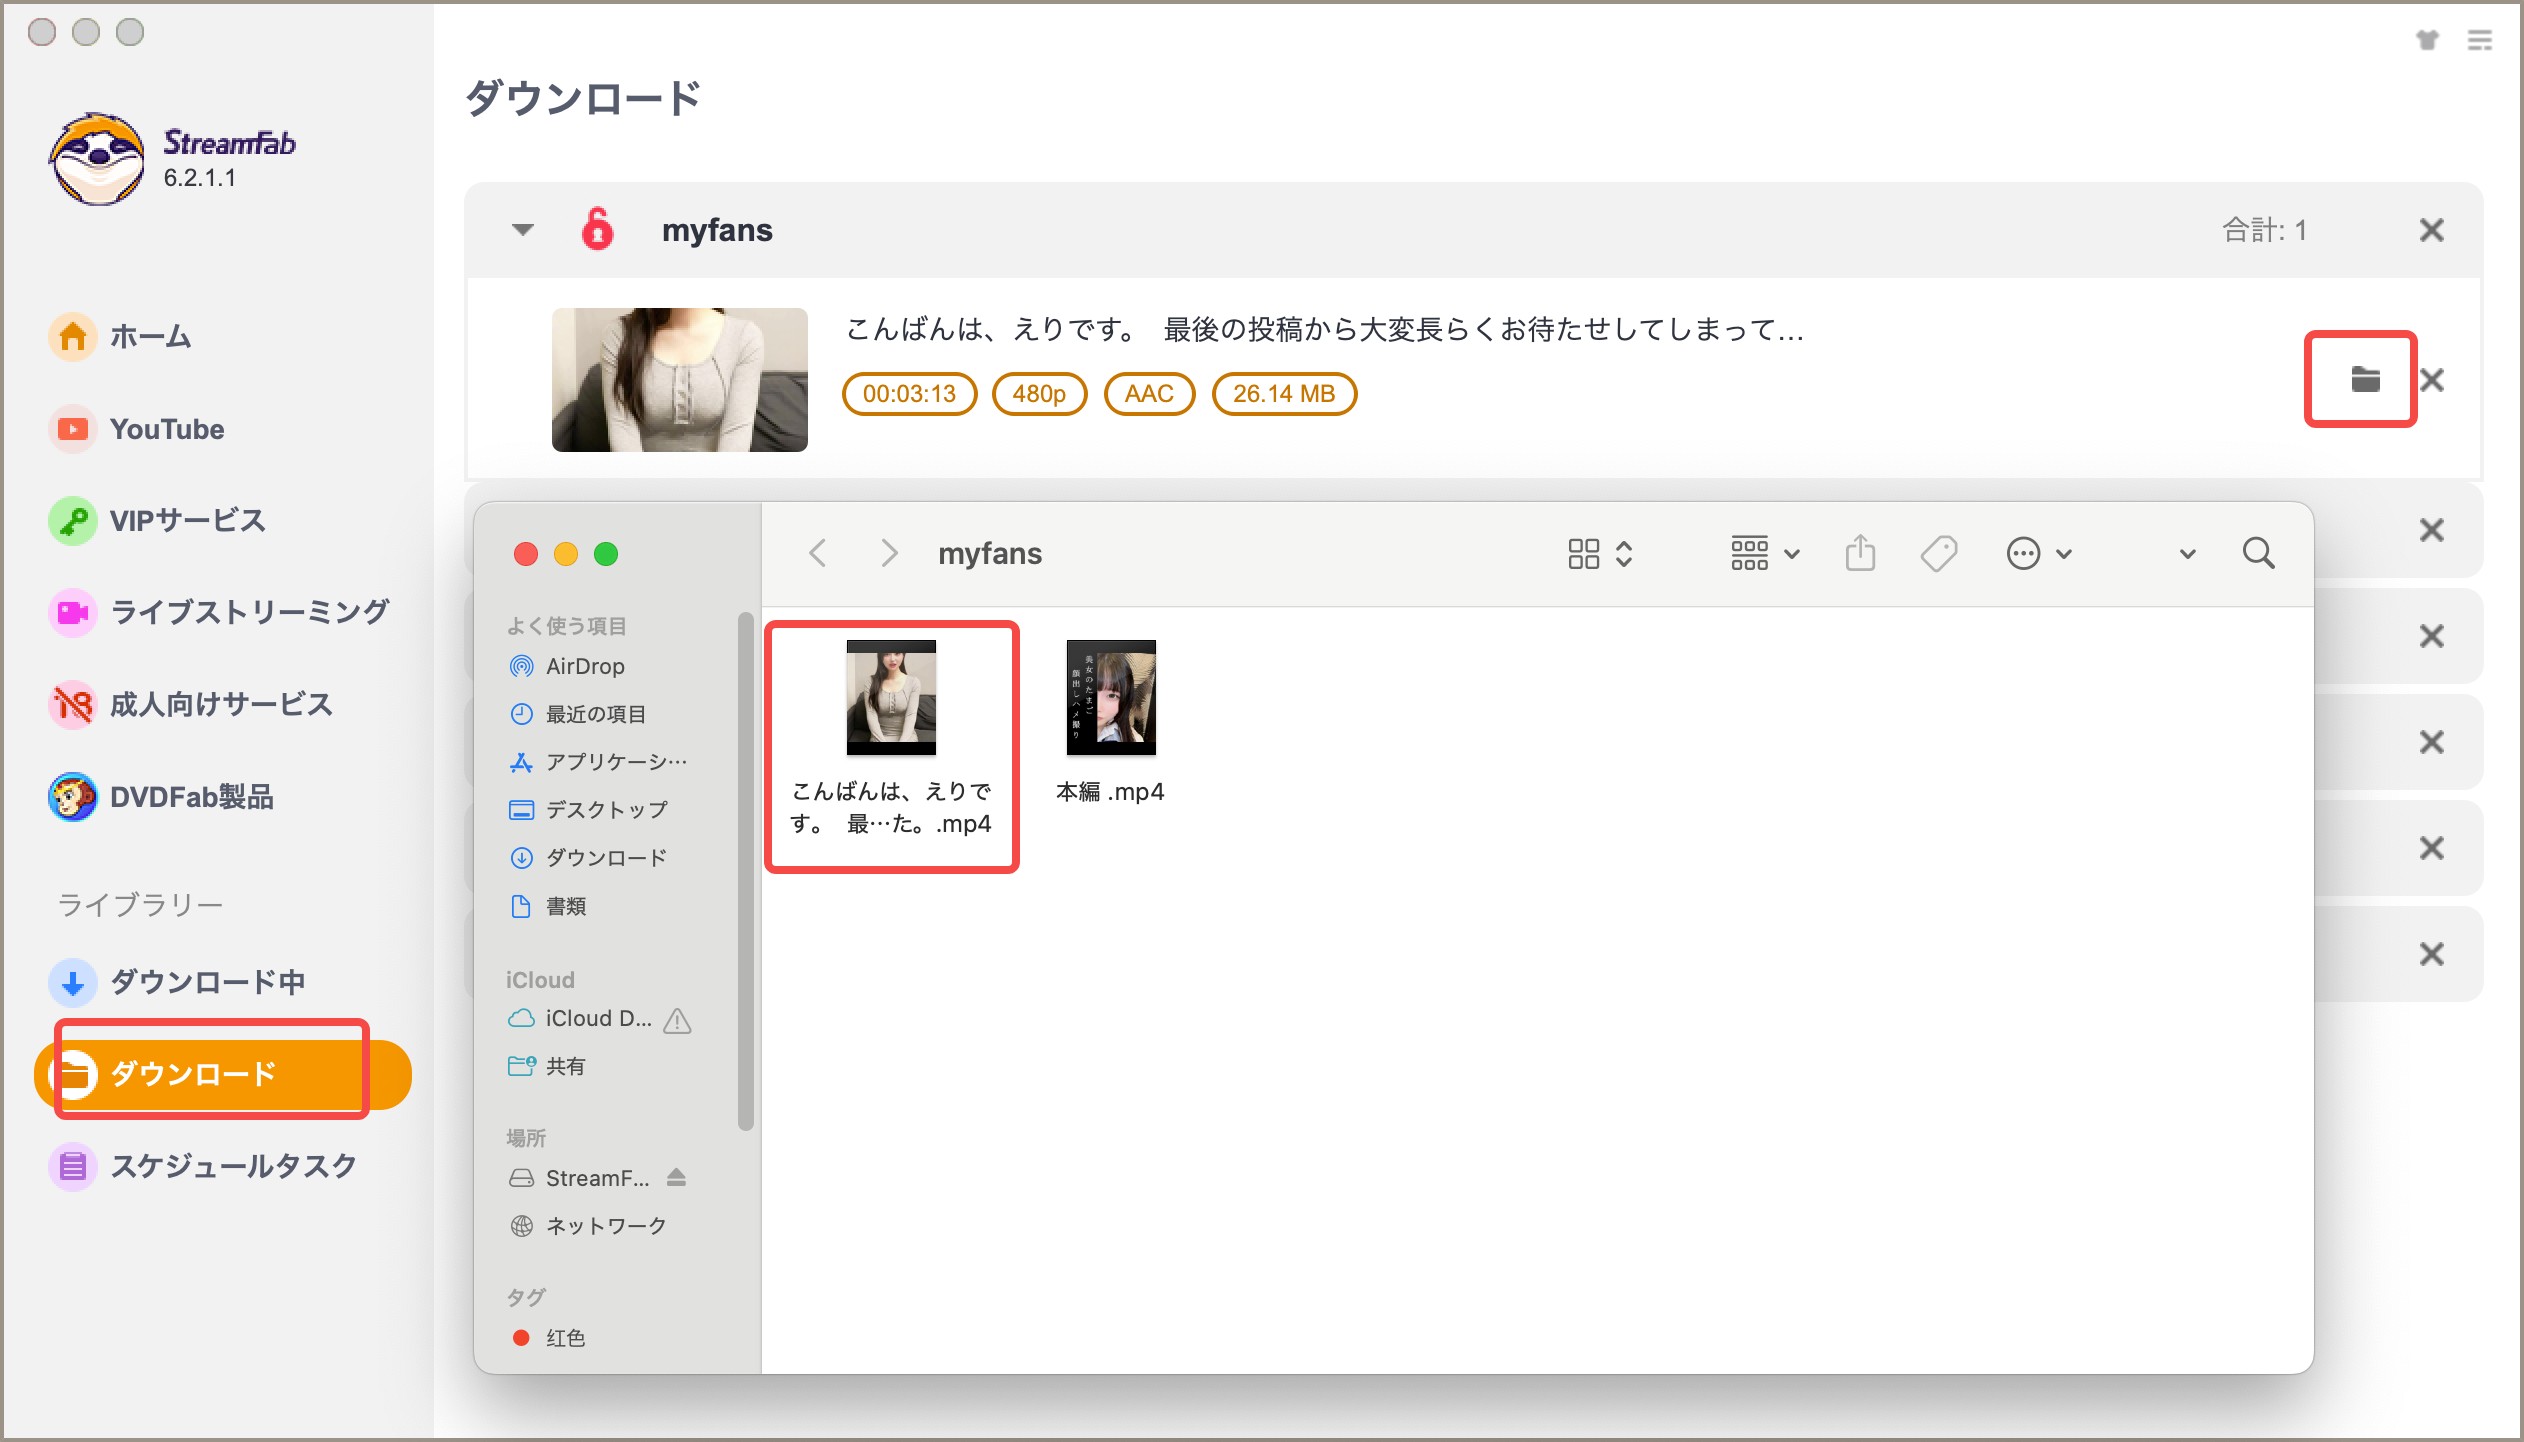
Task: Change Finder icon view mode
Action: point(1600,553)
